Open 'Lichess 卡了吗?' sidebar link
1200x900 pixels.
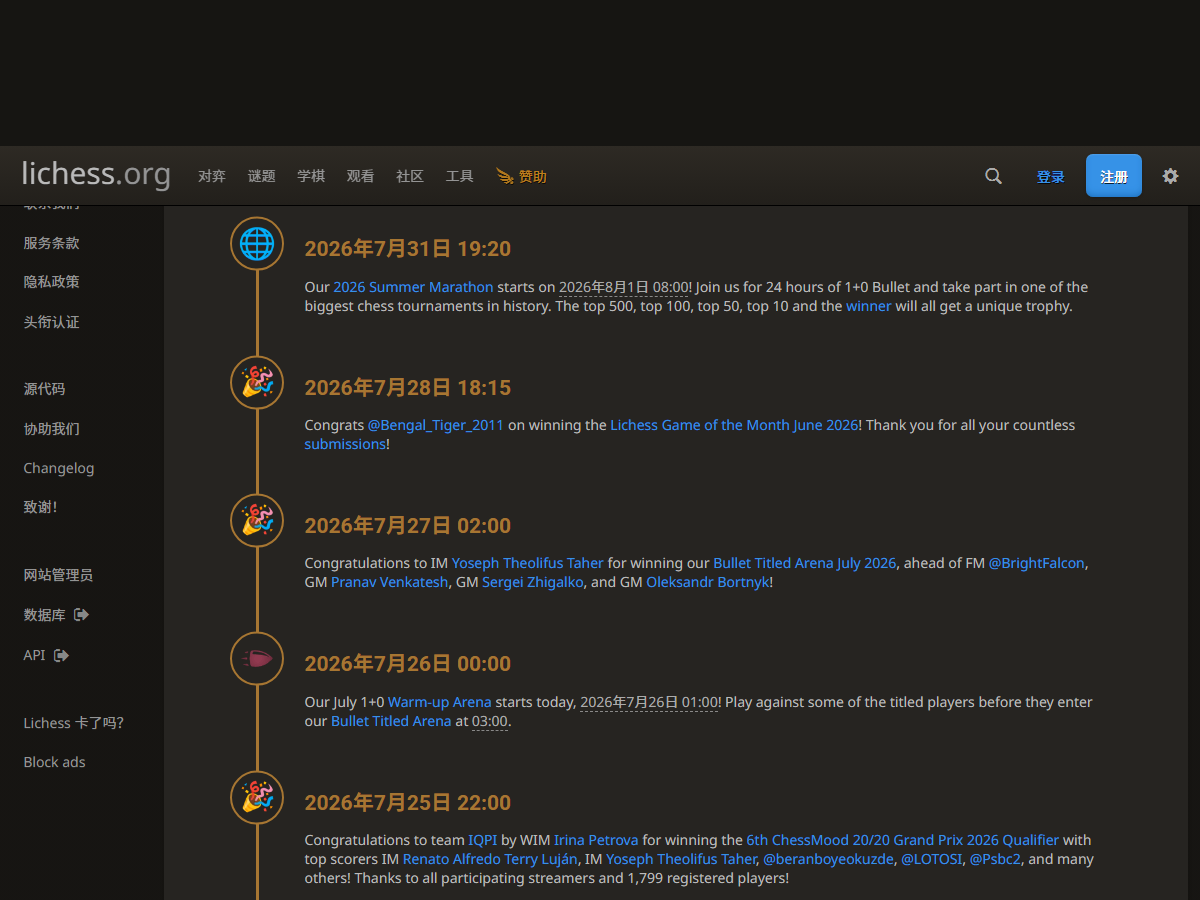tap(74, 723)
